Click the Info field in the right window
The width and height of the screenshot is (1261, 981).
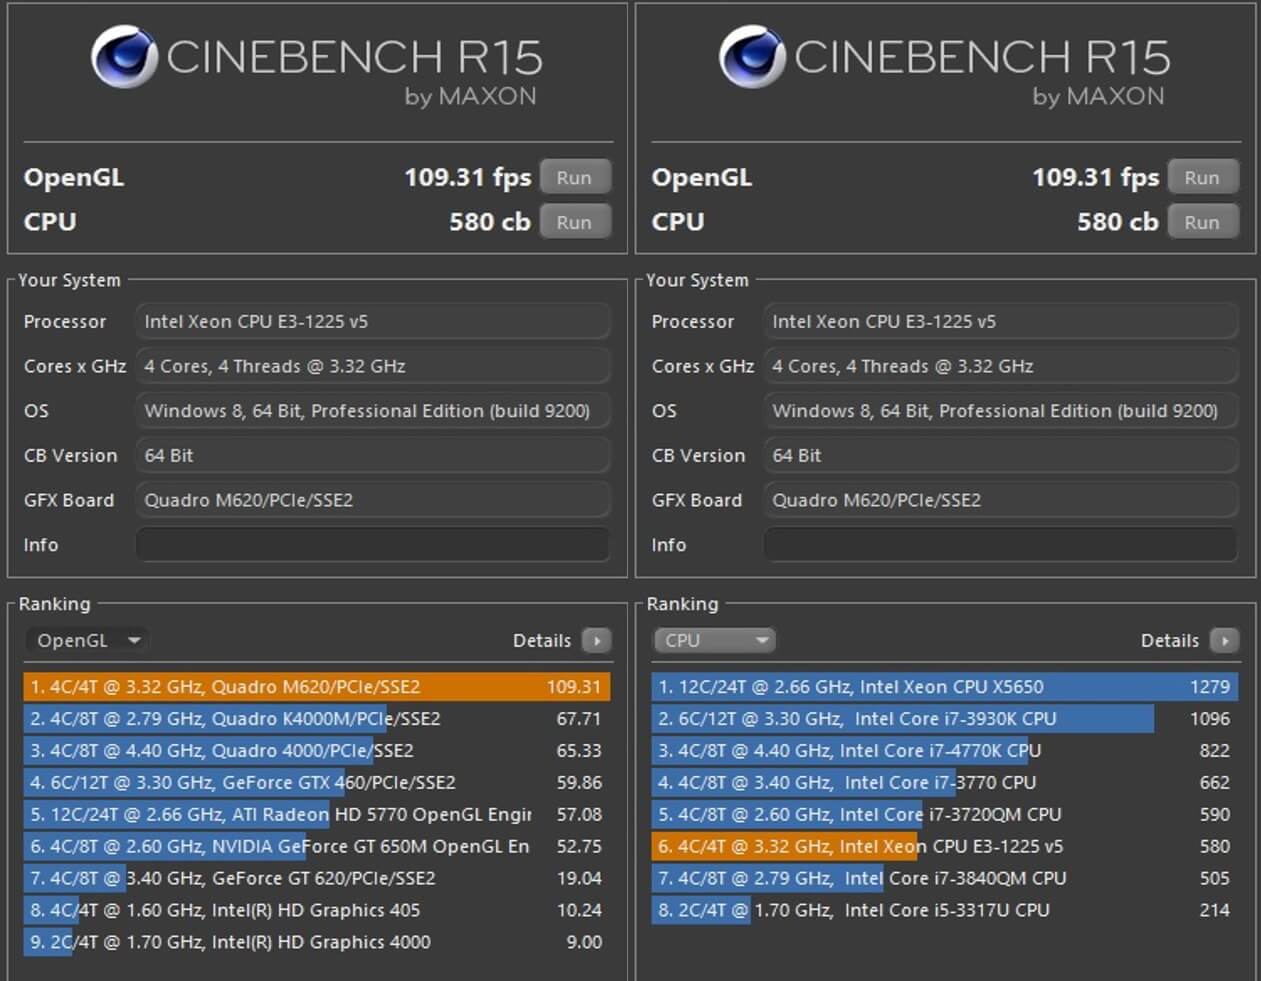click(1000, 545)
